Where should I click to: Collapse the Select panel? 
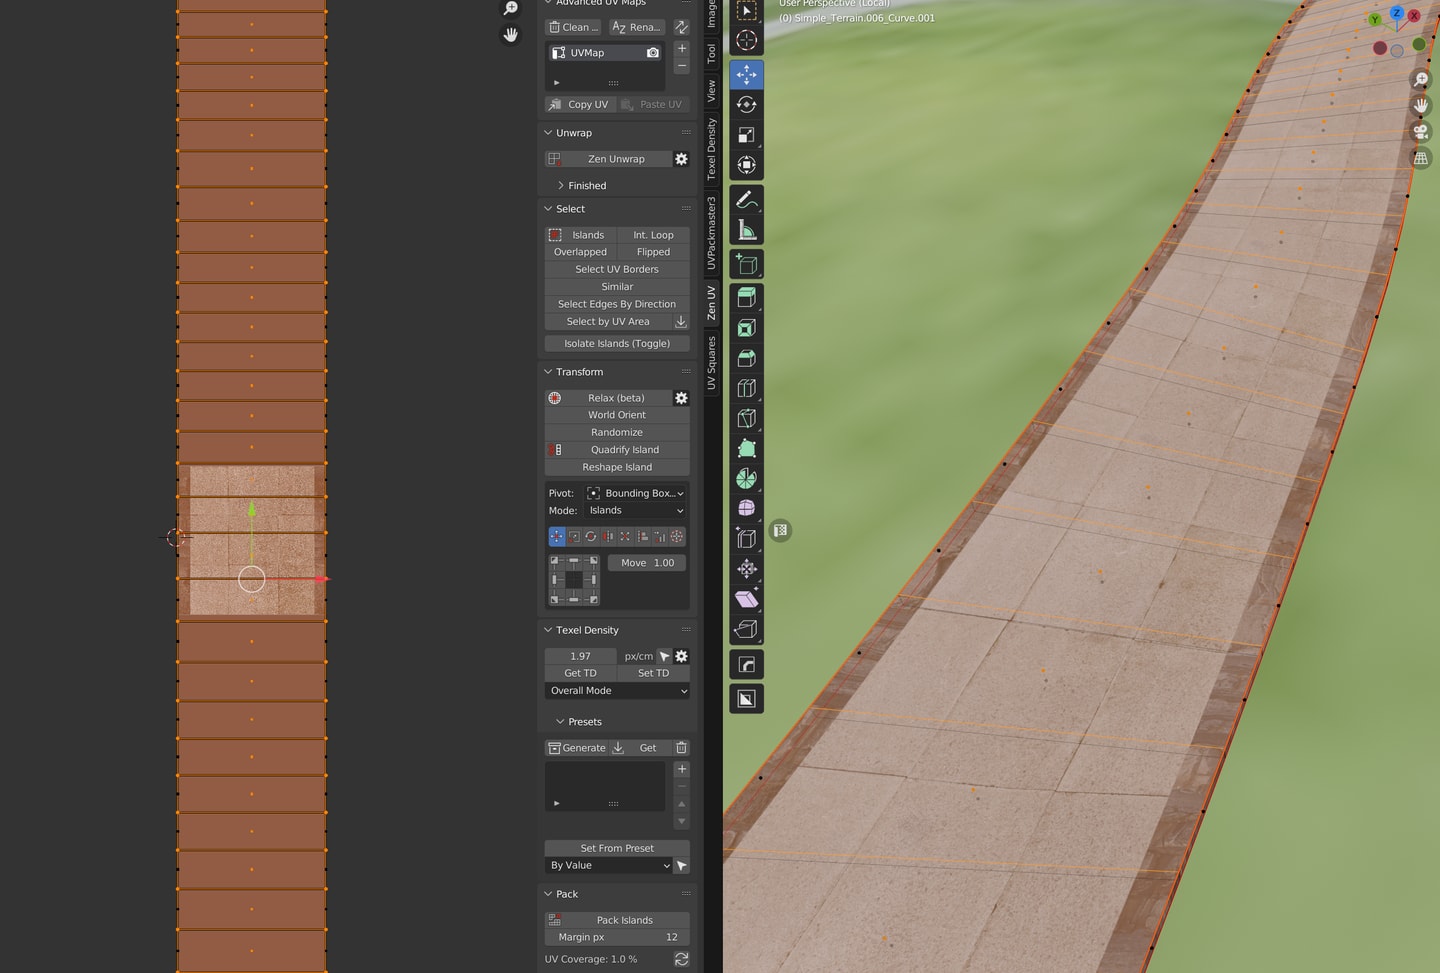pyautogui.click(x=548, y=209)
